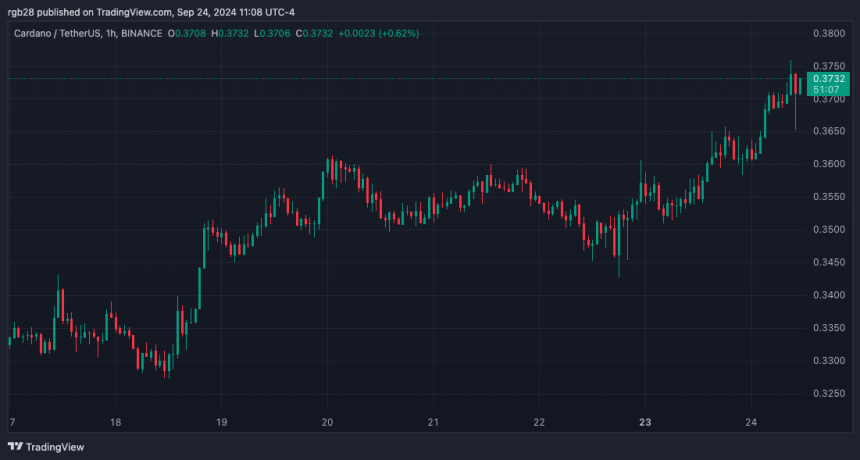The height and width of the screenshot is (460, 860).
Task: Click the High value H0.3732
Action: (x=236, y=33)
